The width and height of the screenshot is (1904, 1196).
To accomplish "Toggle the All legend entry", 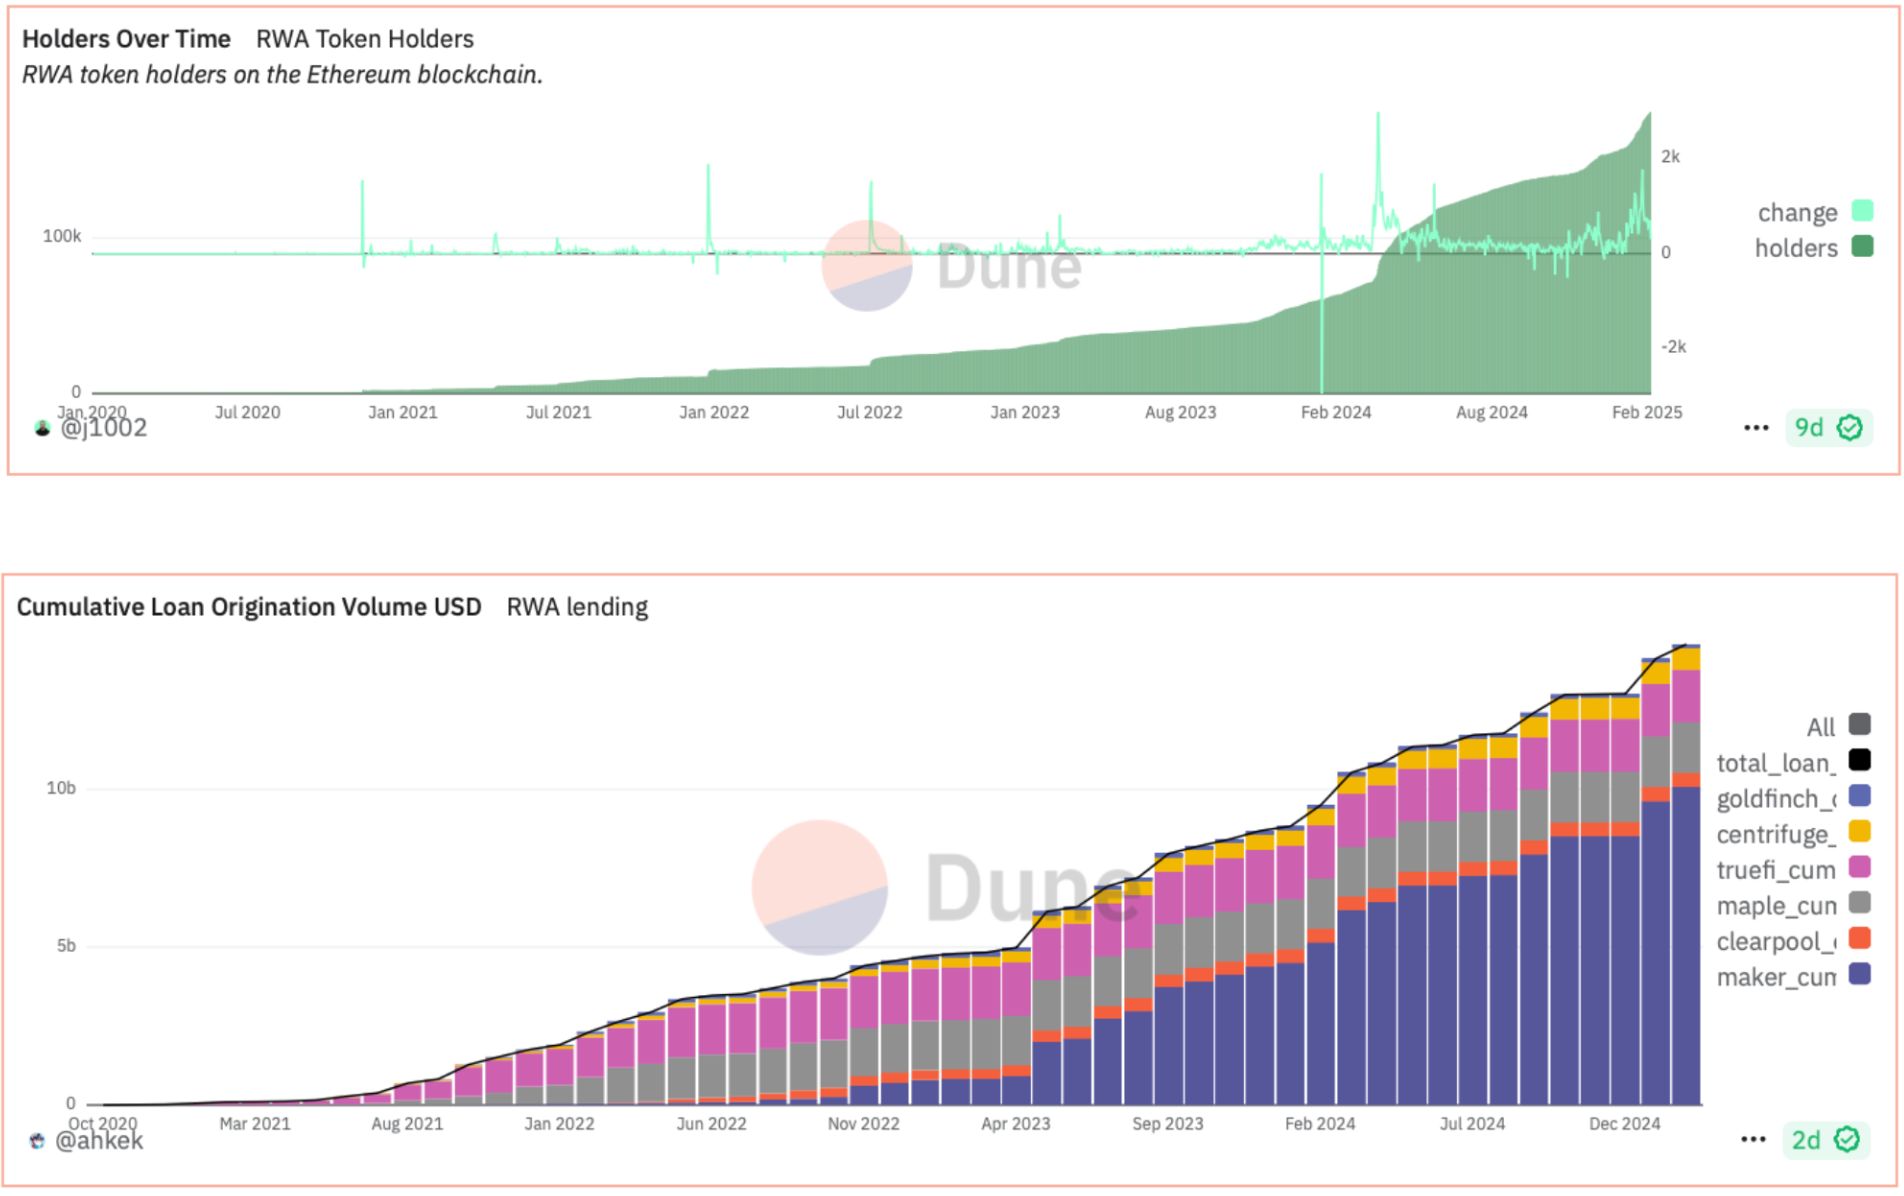I will point(1821,727).
